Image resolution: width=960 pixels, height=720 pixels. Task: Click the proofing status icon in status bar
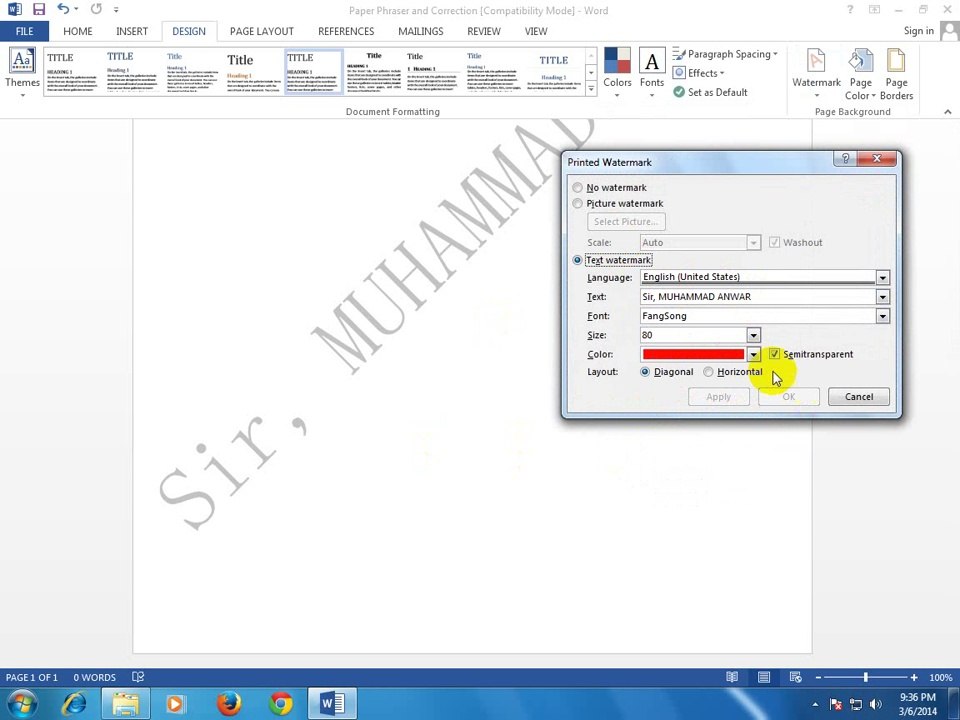pos(138,677)
